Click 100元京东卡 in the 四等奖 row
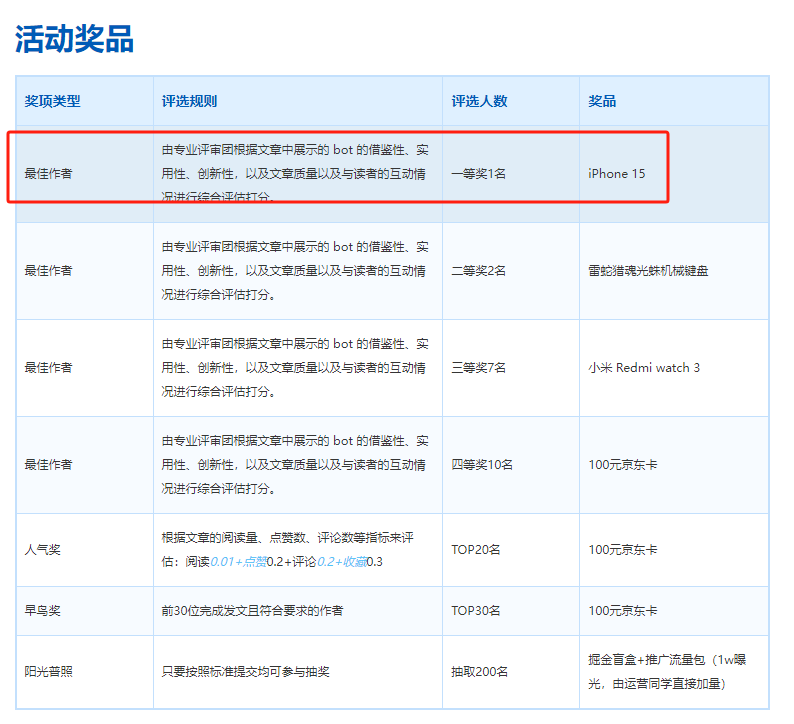 click(622, 465)
